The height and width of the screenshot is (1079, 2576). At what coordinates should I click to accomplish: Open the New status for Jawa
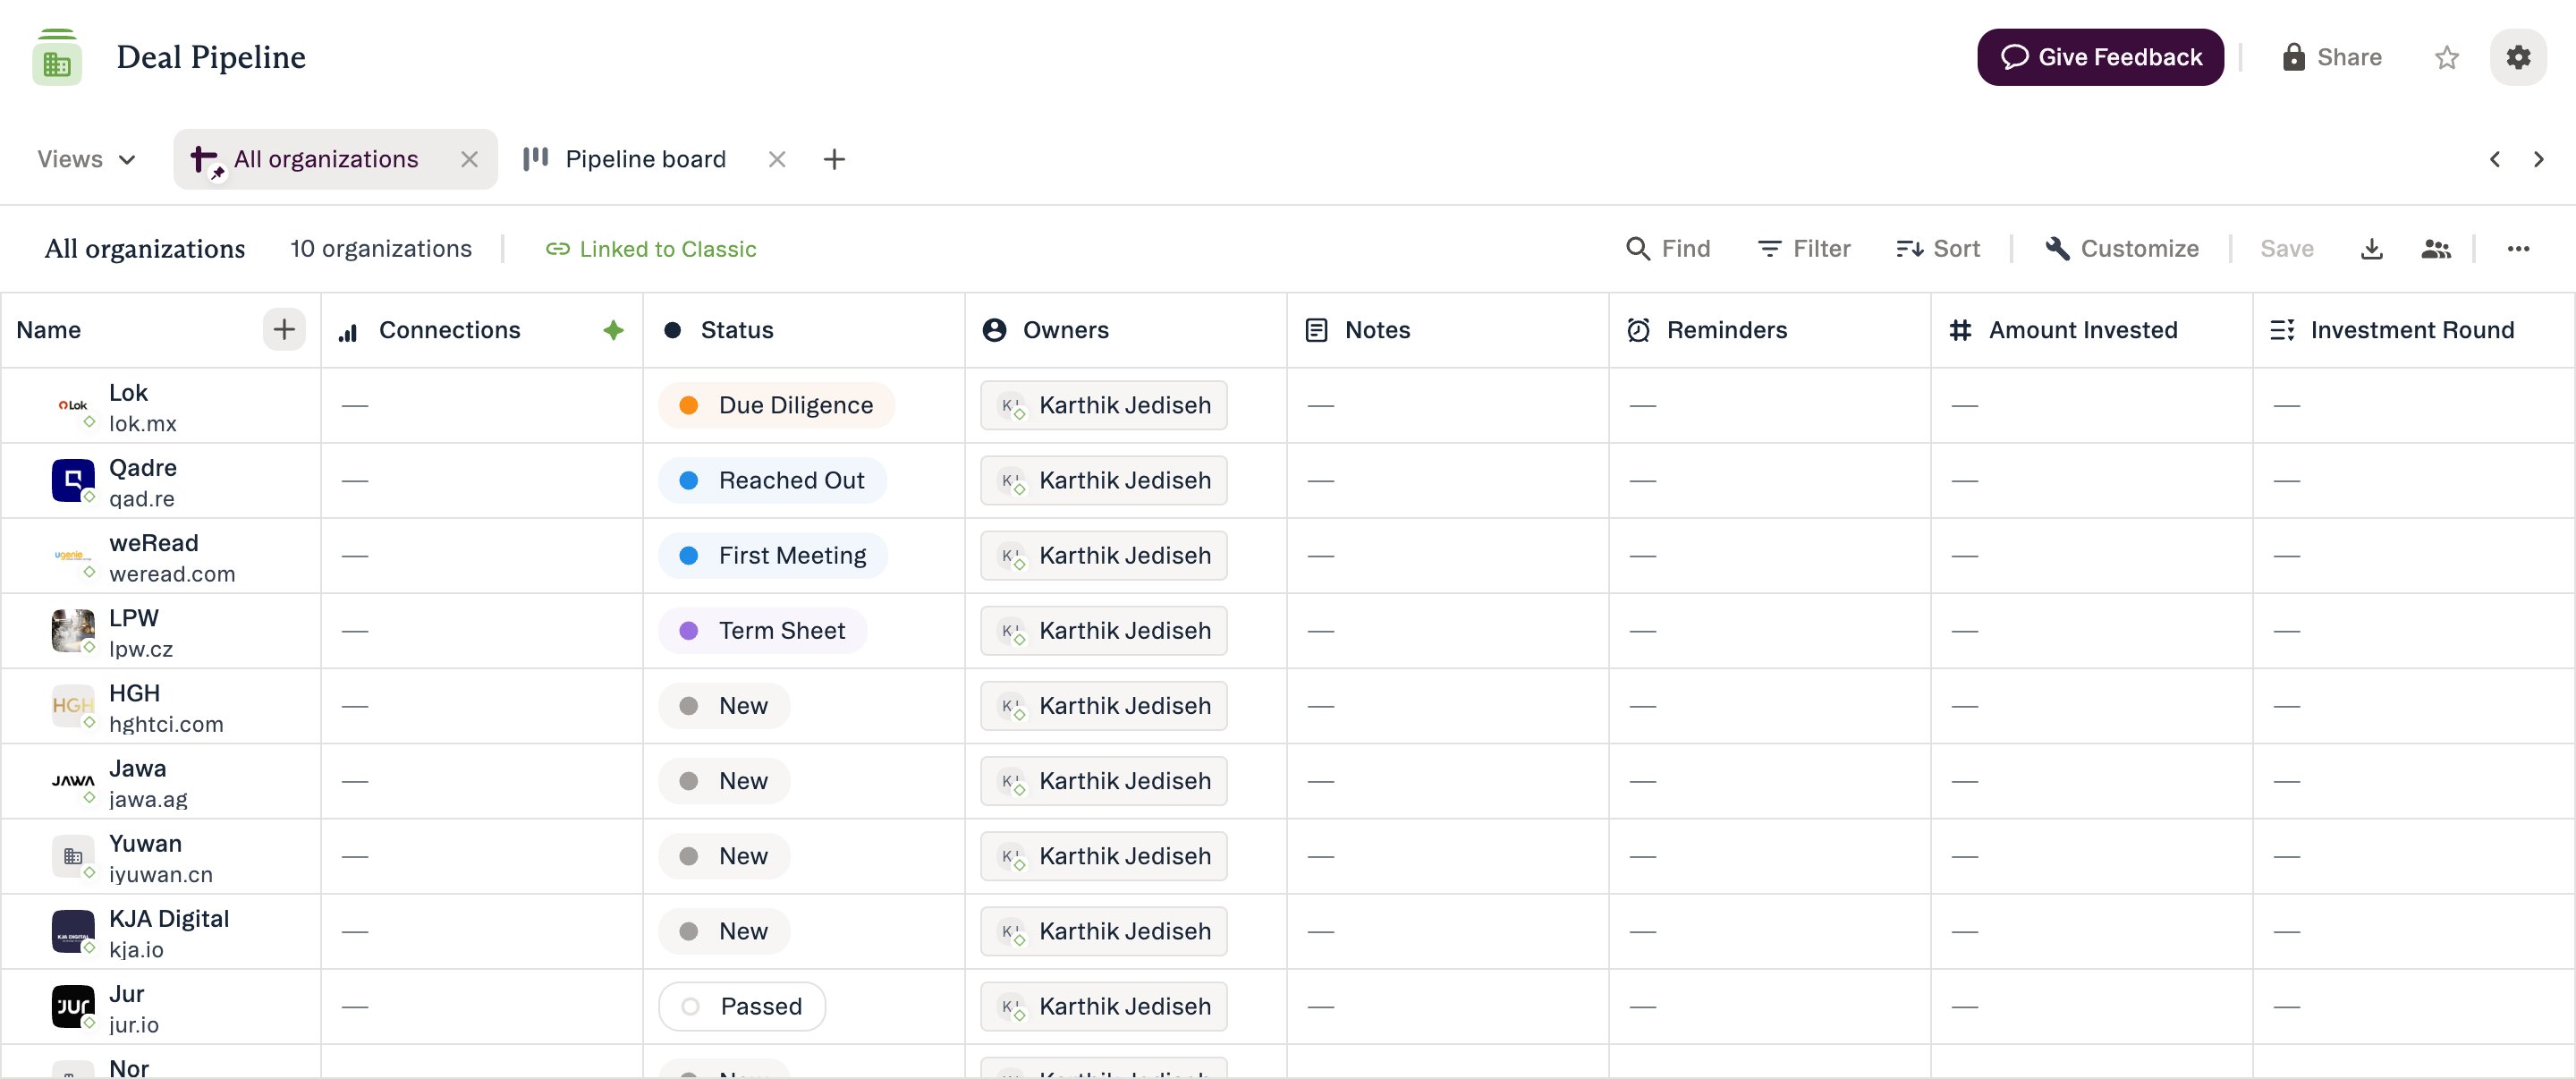(x=724, y=780)
